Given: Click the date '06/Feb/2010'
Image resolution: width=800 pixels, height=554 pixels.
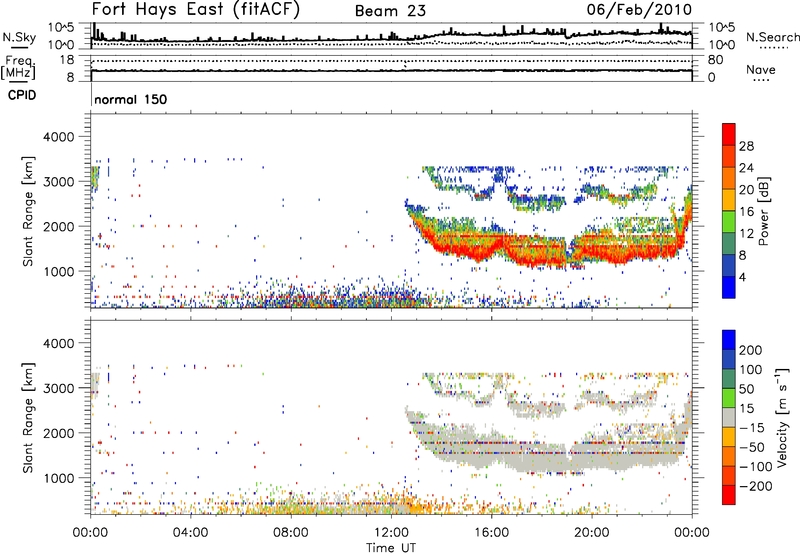Looking at the screenshot, I should point(639,9).
